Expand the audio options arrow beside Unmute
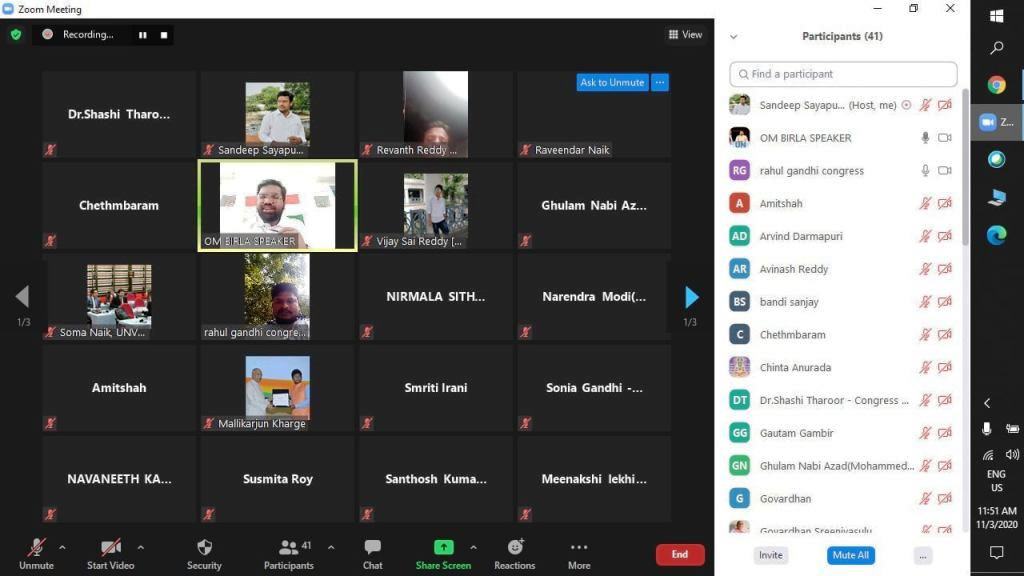1024x576 pixels. click(62, 547)
